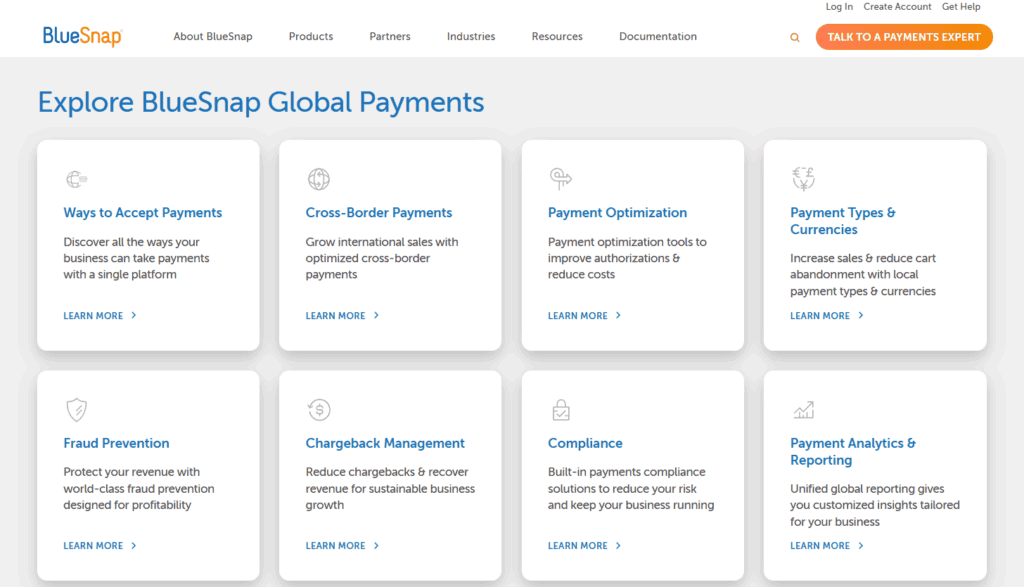Click the Payment Types & Currencies icon
Image resolution: width=1024 pixels, height=587 pixels.
pyautogui.click(x=803, y=178)
